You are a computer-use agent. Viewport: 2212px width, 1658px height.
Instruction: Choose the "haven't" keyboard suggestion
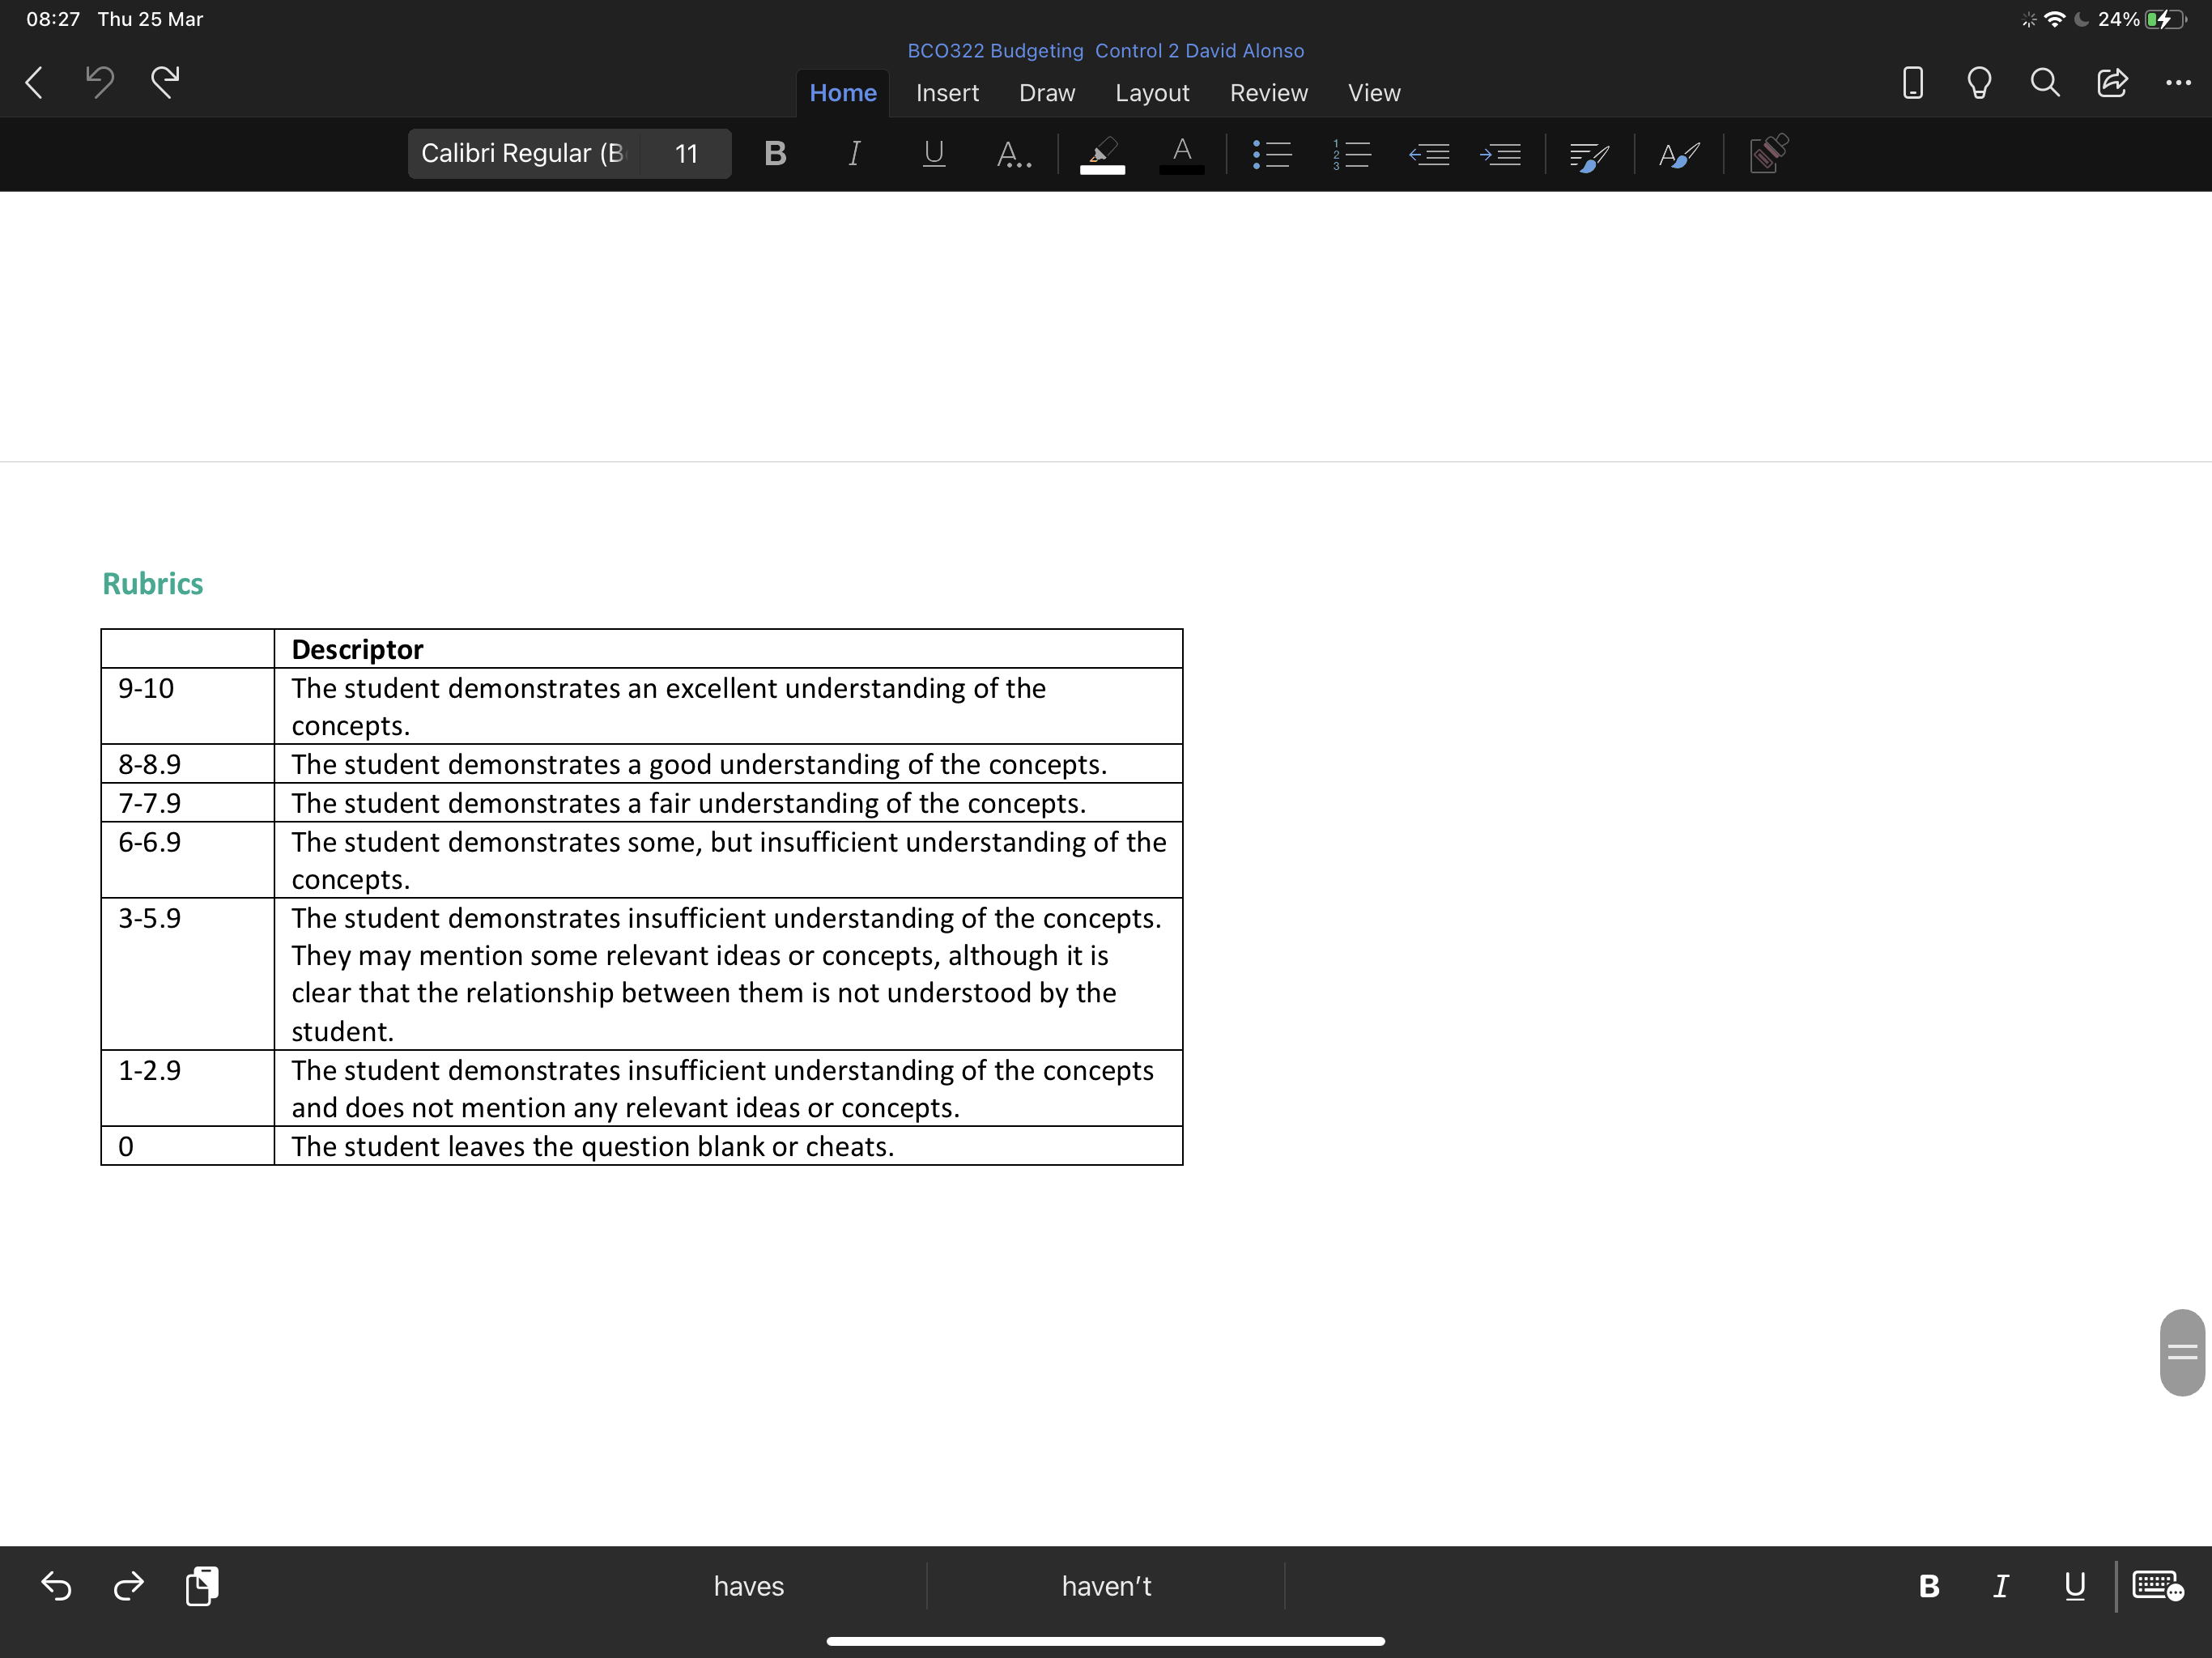pos(1106,1586)
